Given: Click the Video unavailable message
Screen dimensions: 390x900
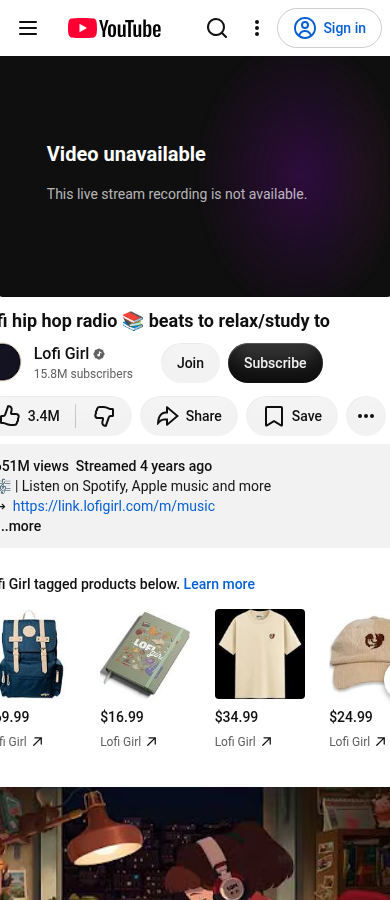Looking at the screenshot, I should coord(126,154).
